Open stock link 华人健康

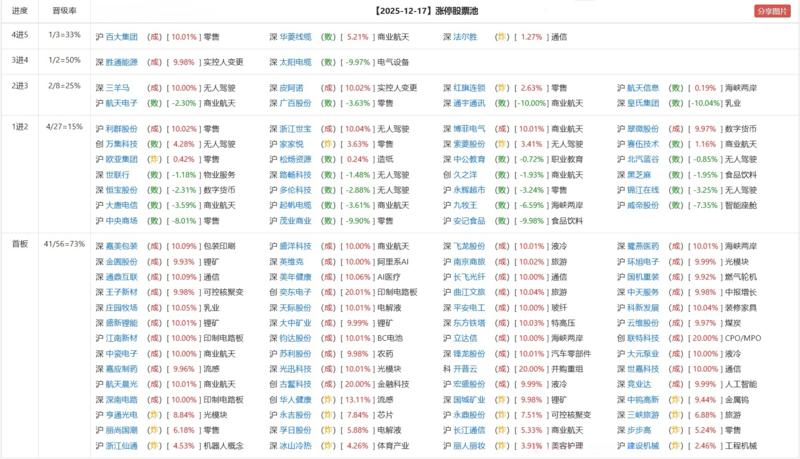[x=295, y=400]
